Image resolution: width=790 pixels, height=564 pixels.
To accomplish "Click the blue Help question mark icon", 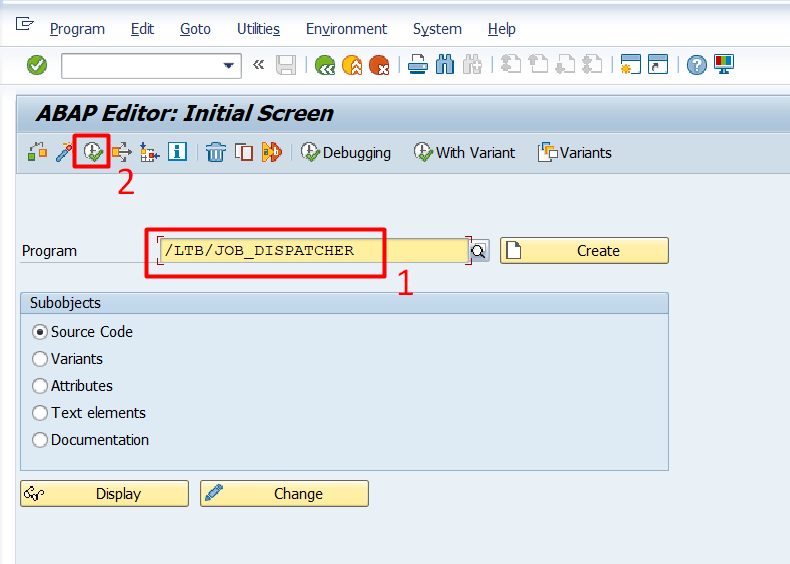I will (697, 65).
